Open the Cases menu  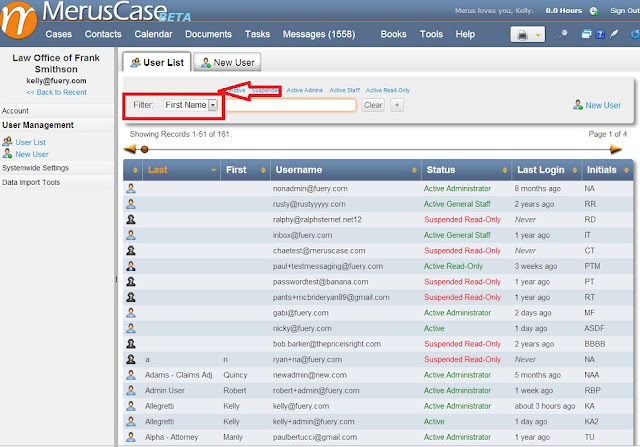point(59,34)
